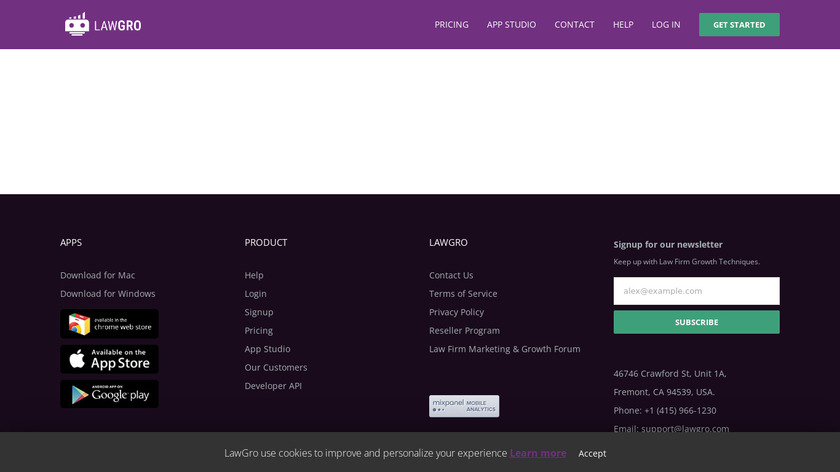The height and width of the screenshot is (472, 840).
Task: Accept the cookie notice
Action: [592, 453]
